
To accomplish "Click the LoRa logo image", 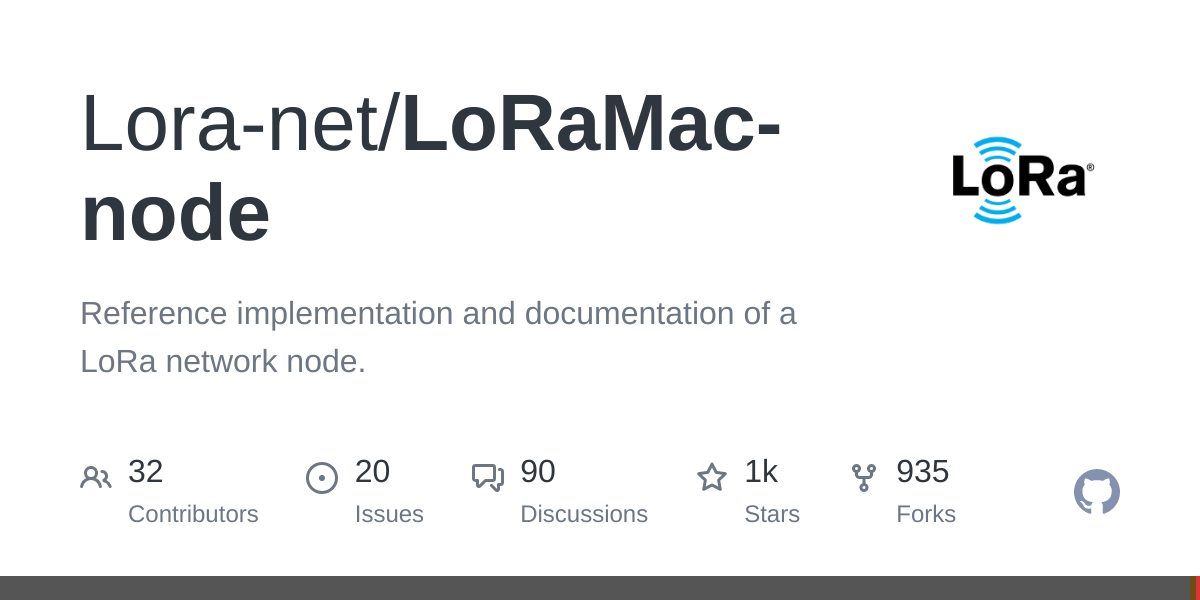I will [x=1022, y=180].
